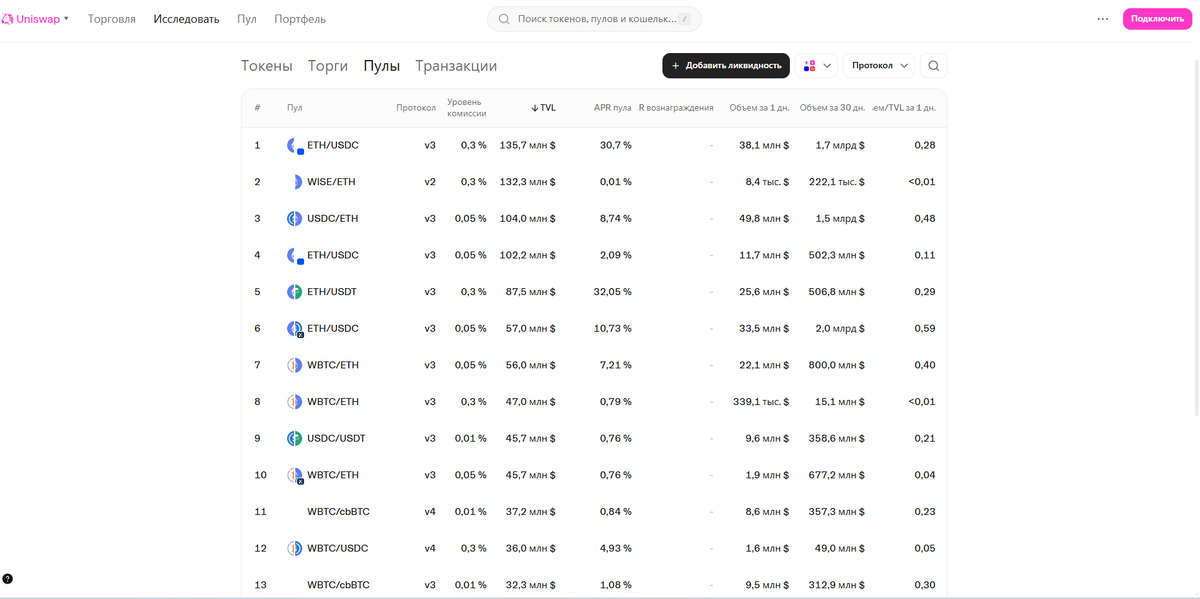Click the 87,5 млн $ TVL value

pyautogui.click(x=530, y=292)
